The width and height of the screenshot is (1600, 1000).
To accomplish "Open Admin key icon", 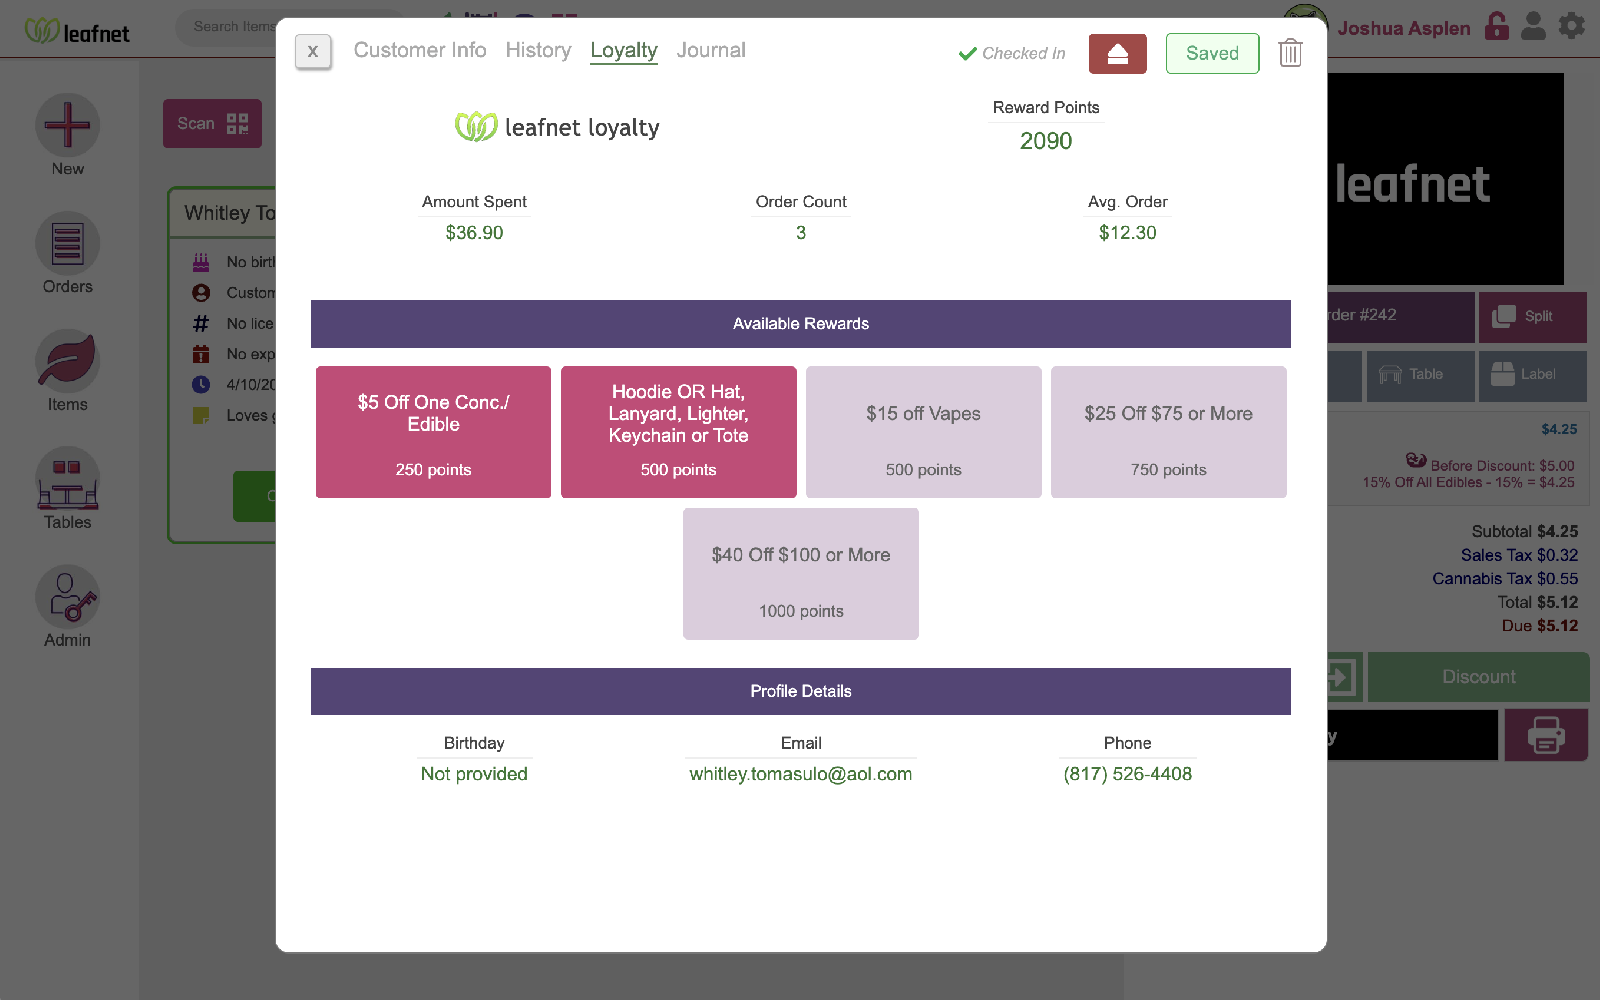I will [x=67, y=598].
